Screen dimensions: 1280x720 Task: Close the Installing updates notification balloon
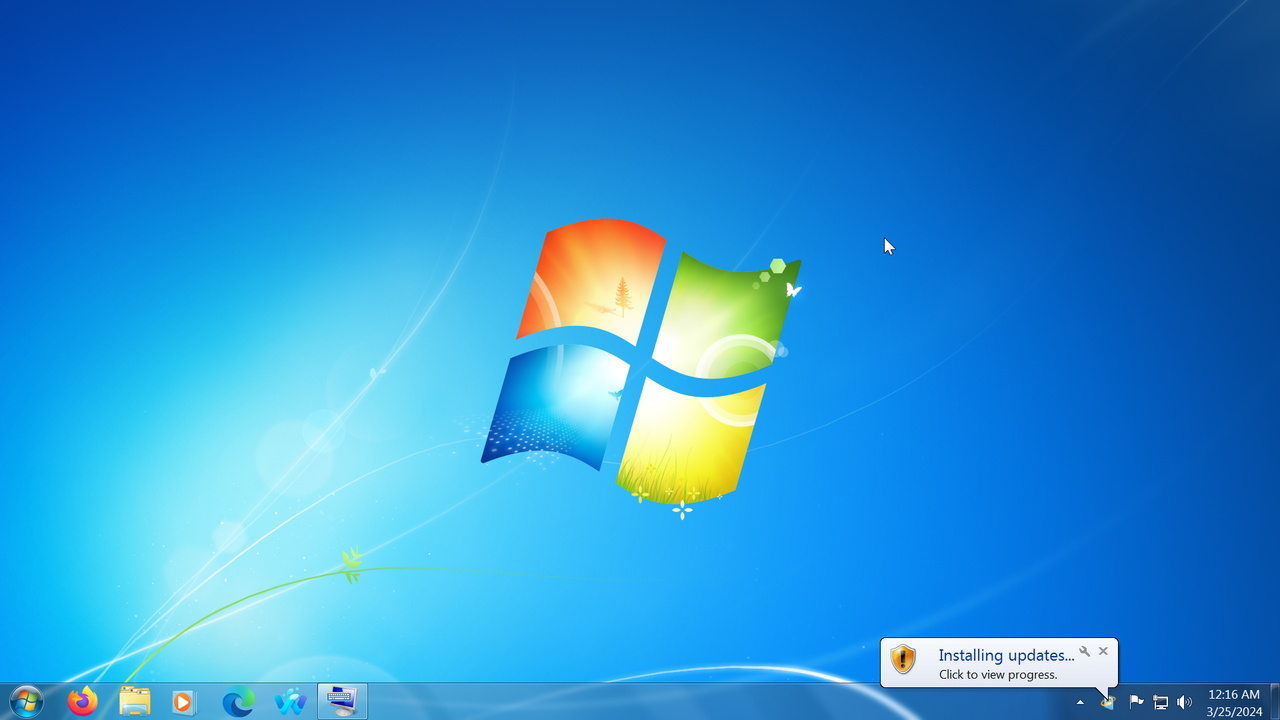[x=1103, y=651]
